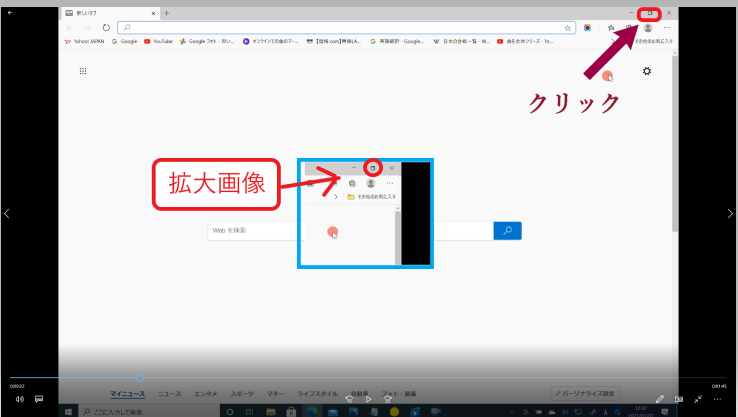The image size is (738, 417).
Task: Select the マイニュース tab
Action: [x=127, y=394]
